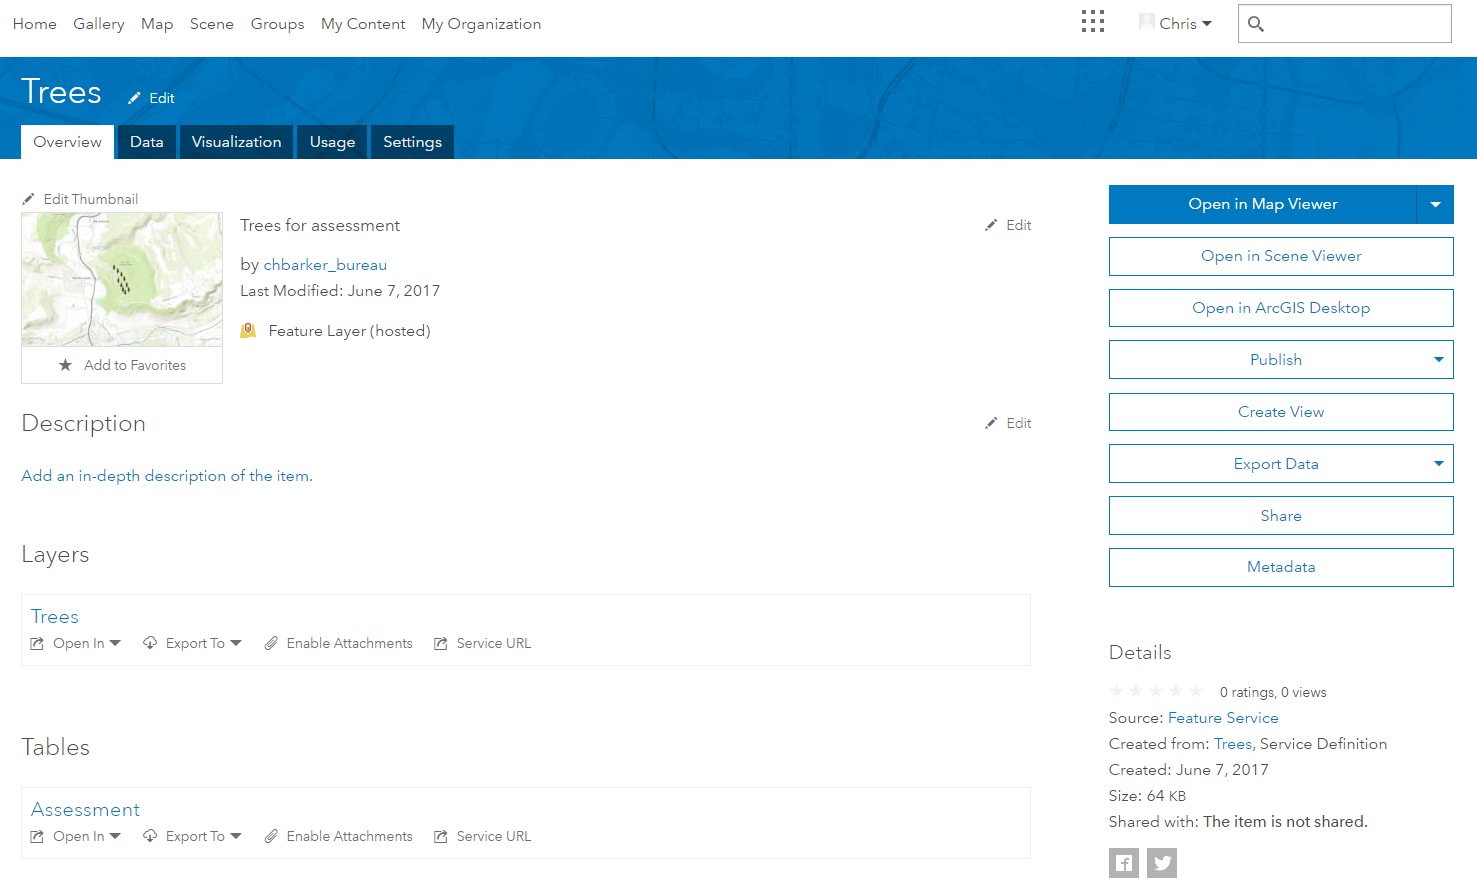The width and height of the screenshot is (1477, 894).
Task: Click the Service URL icon for Trees layer
Action: [x=441, y=643]
